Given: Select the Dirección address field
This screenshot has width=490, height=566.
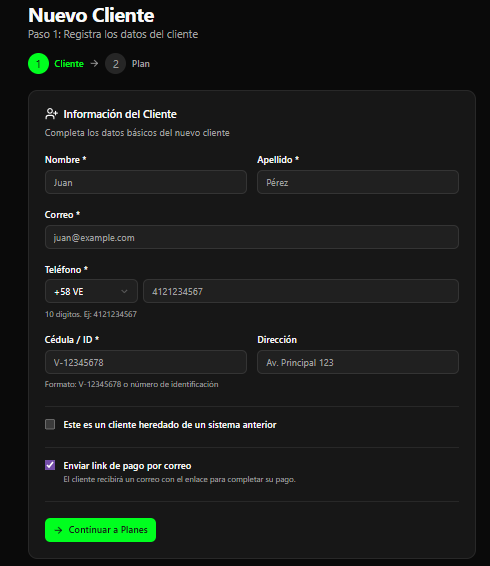Looking at the screenshot, I should click(358, 362).
